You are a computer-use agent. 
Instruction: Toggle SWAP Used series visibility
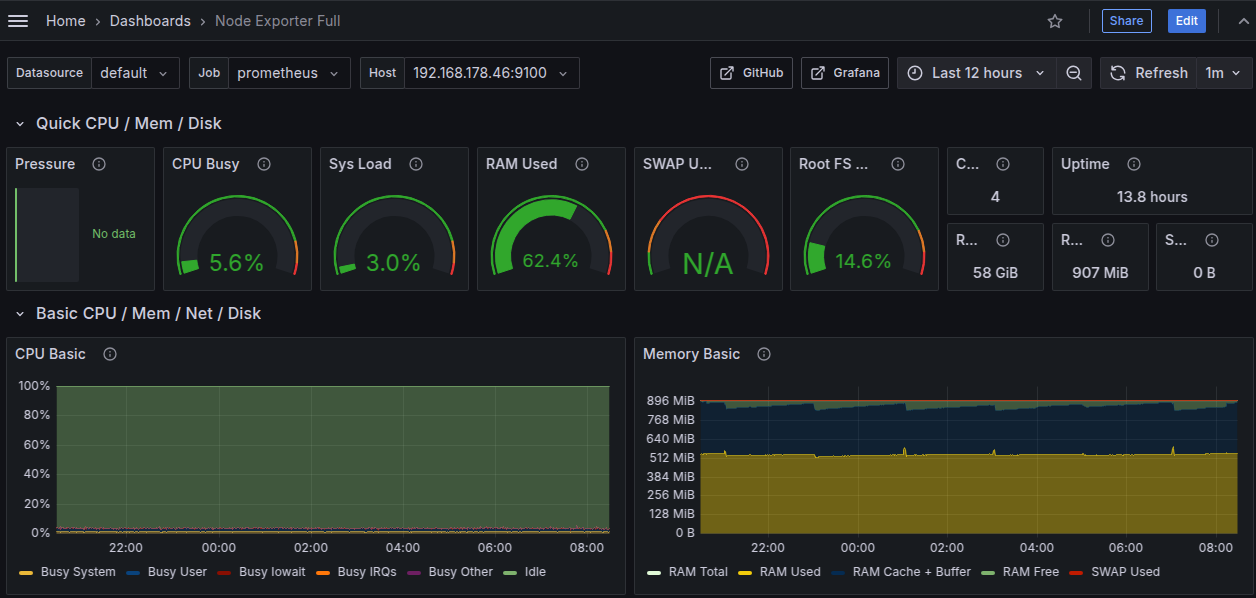[x=1124, y=572]
